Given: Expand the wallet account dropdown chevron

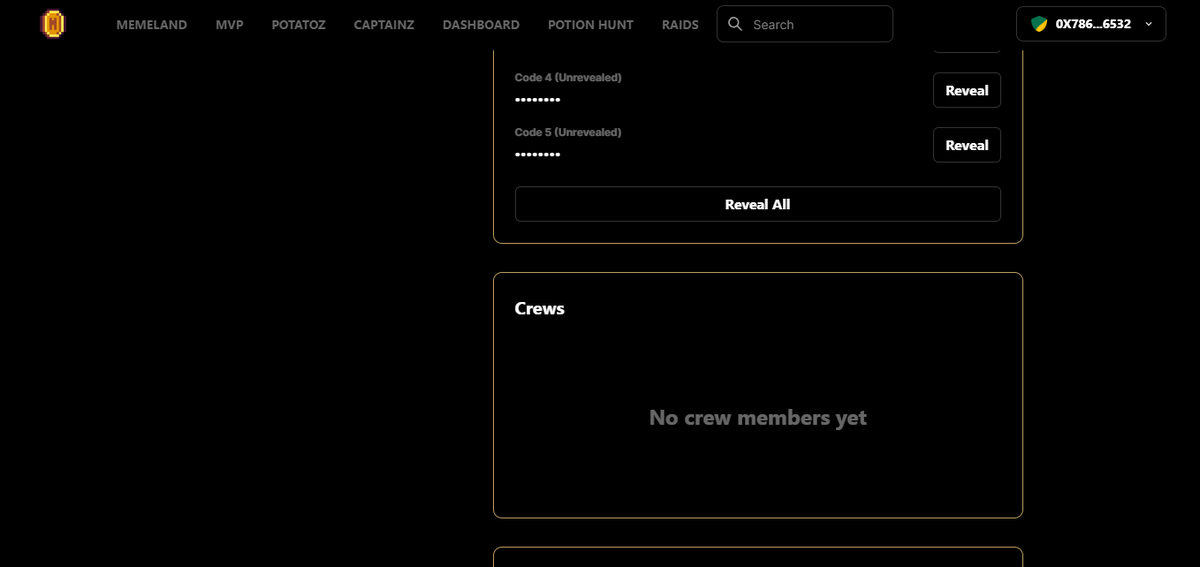Looking at the screenshot, I should [1148, 24].
